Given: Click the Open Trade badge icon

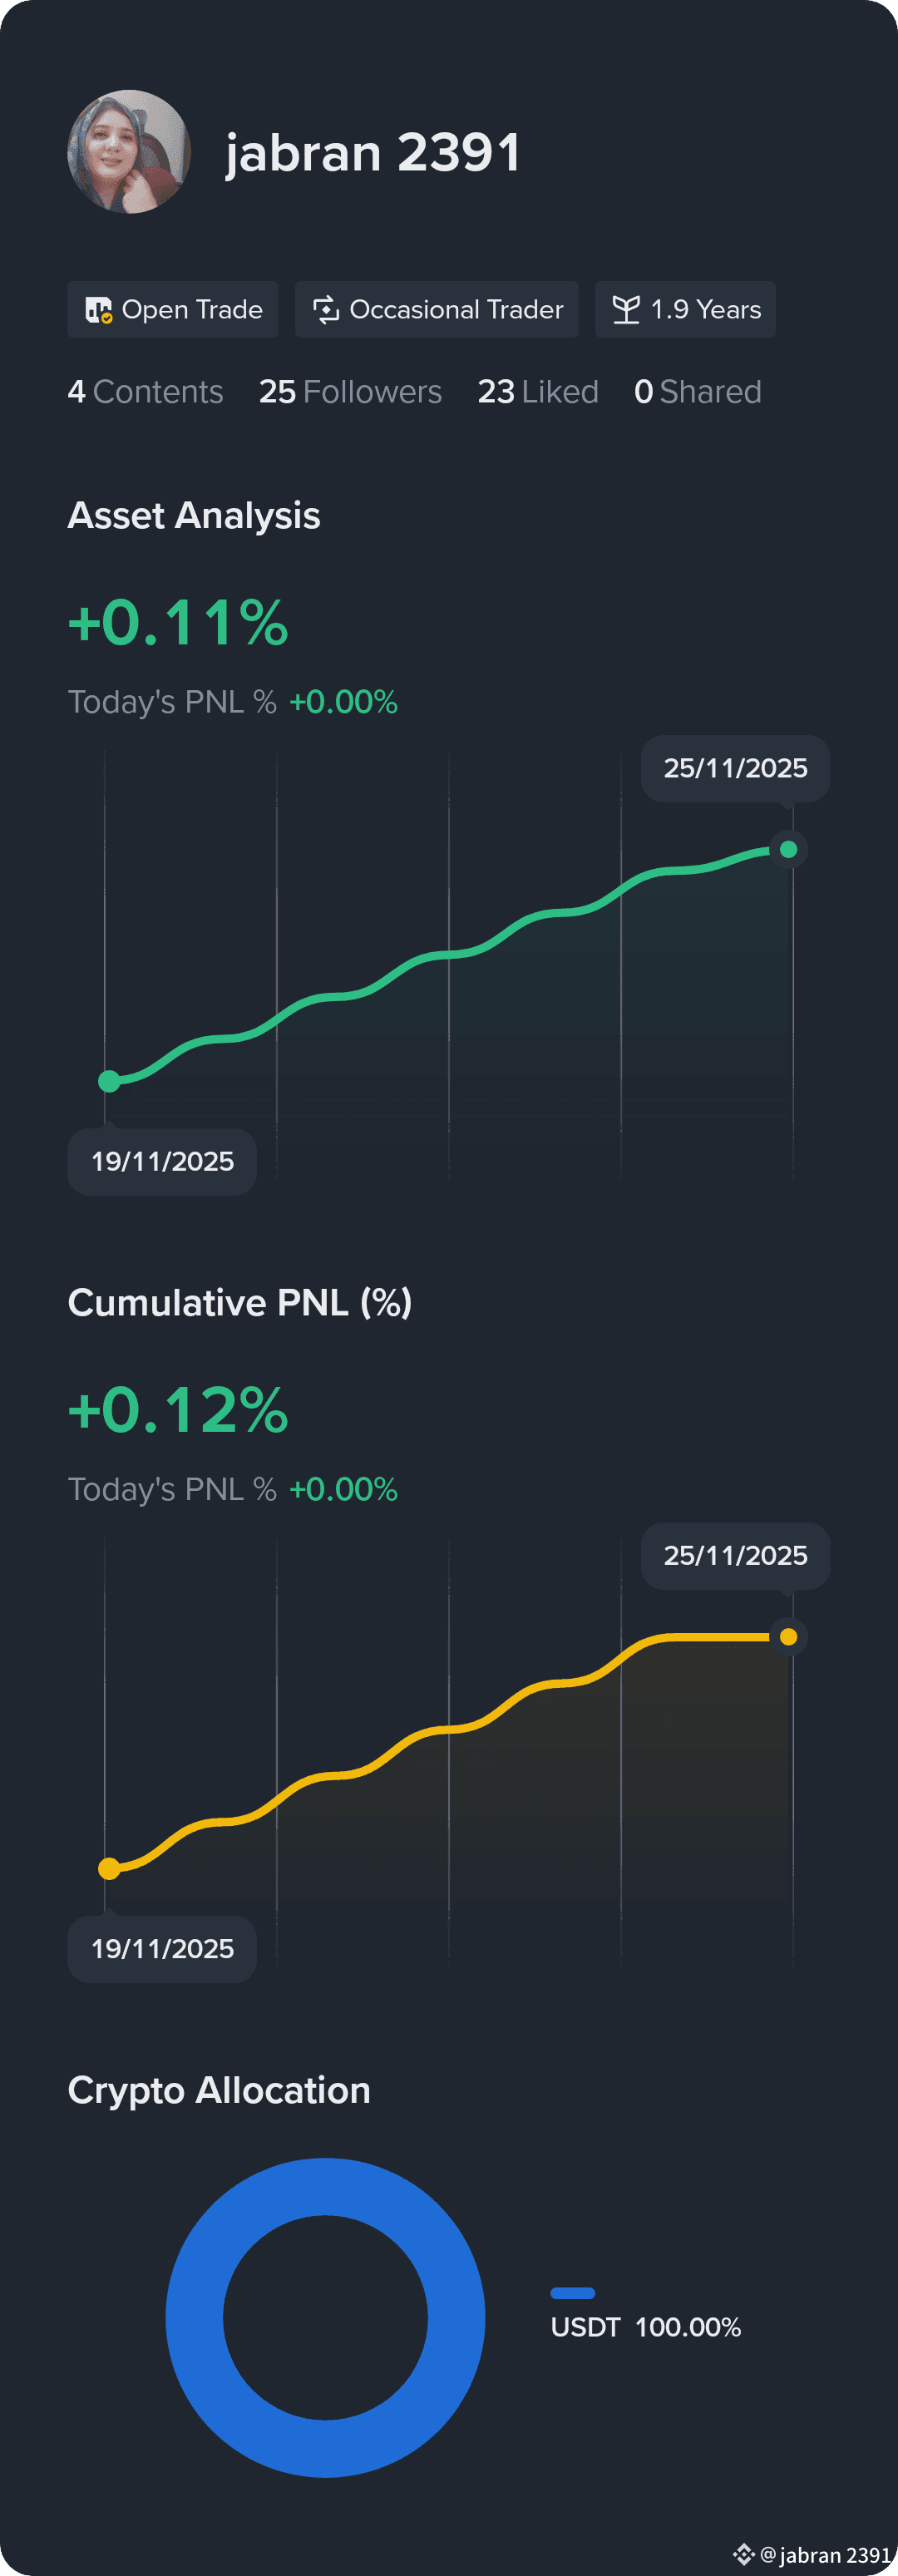Looking at the screenshot, I should [x=98, y=310].
